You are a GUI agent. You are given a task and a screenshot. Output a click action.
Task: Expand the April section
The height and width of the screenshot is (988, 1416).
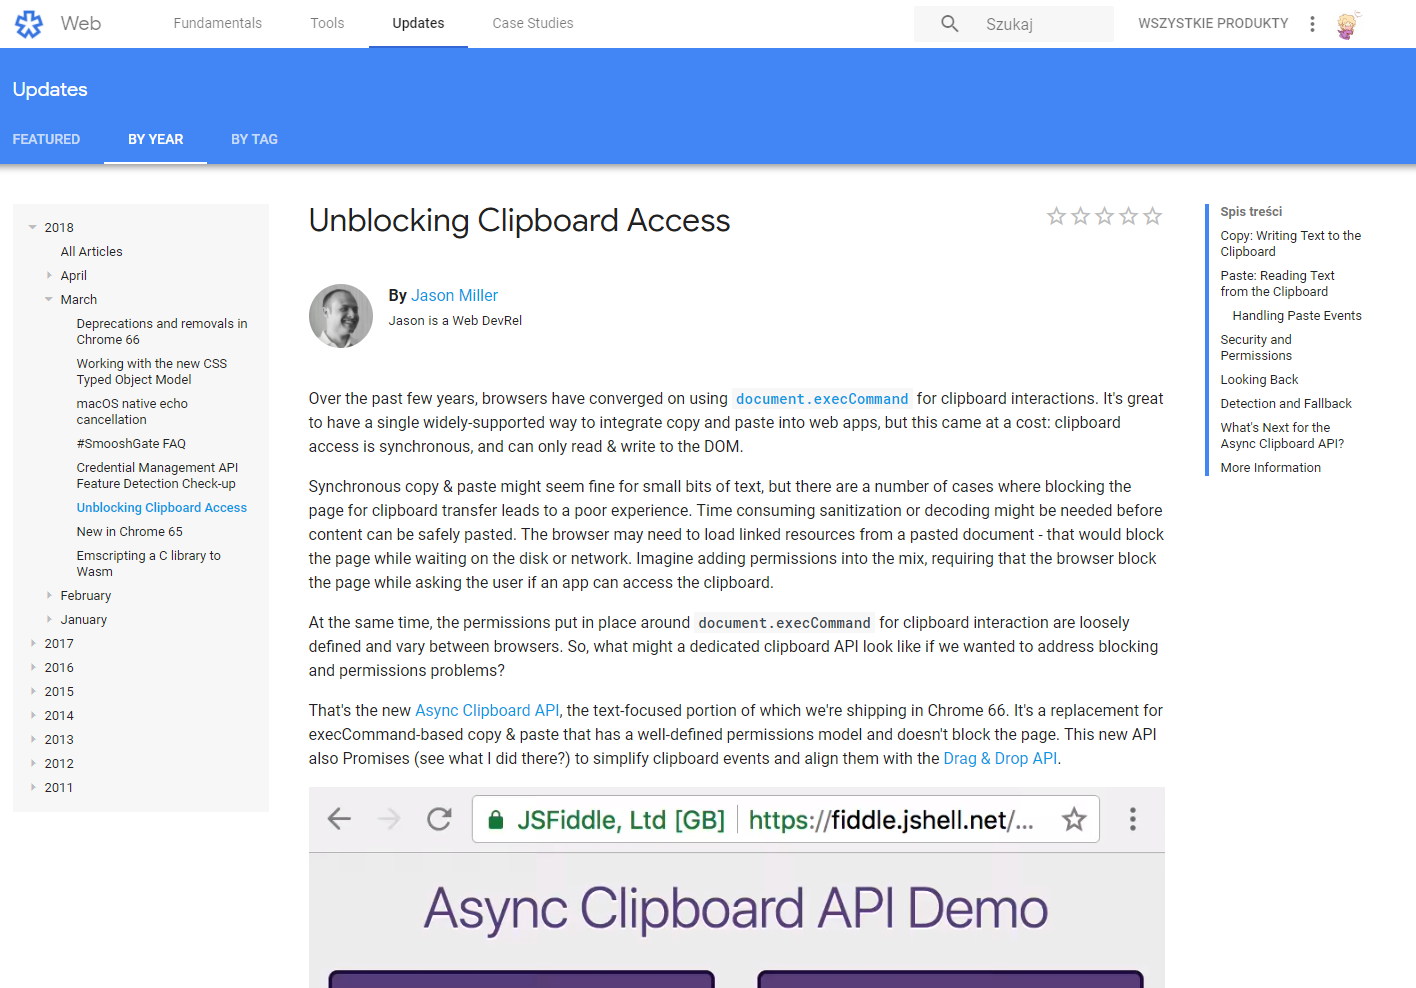(x=49, y=275)
